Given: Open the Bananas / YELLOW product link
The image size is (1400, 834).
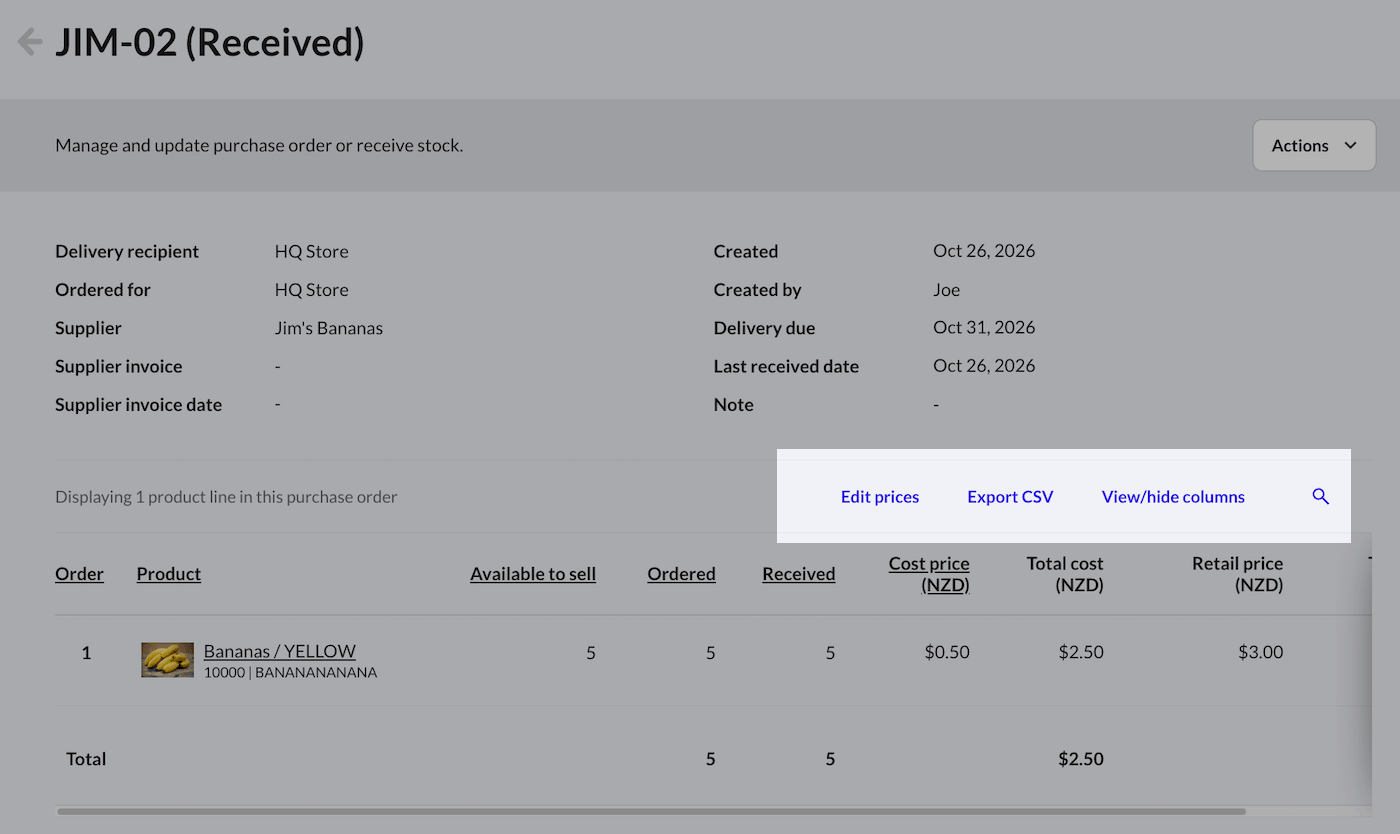Looking at the screenshot, I should tap(280, 651).
